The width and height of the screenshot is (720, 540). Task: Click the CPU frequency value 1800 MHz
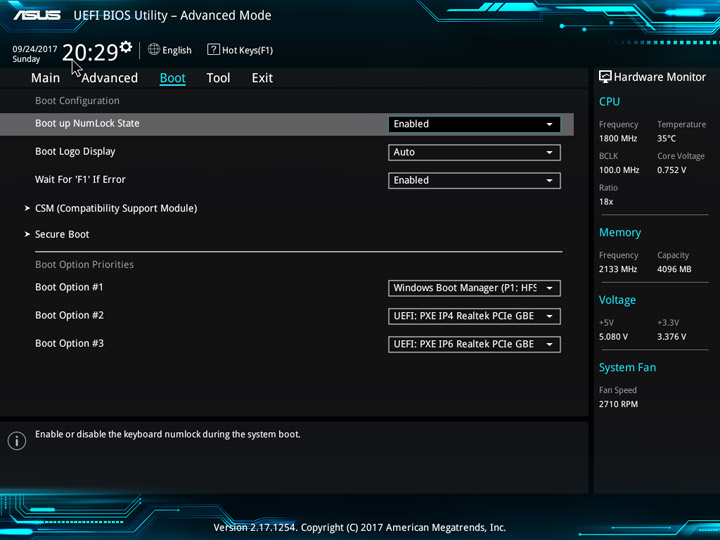[x=618, y=138]
